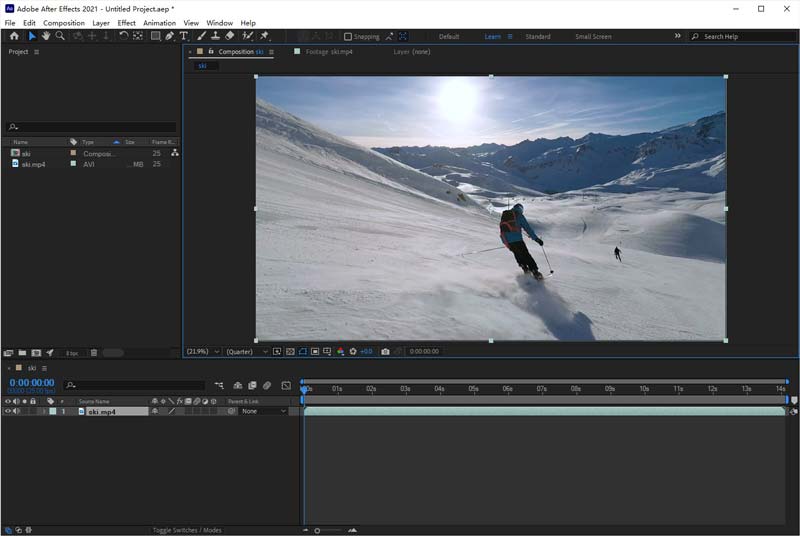Toggle Mask and Shape Path Visibility
The height and width of the screenshot is (536, 800).
pyautogui.click(x=303, y=351)
